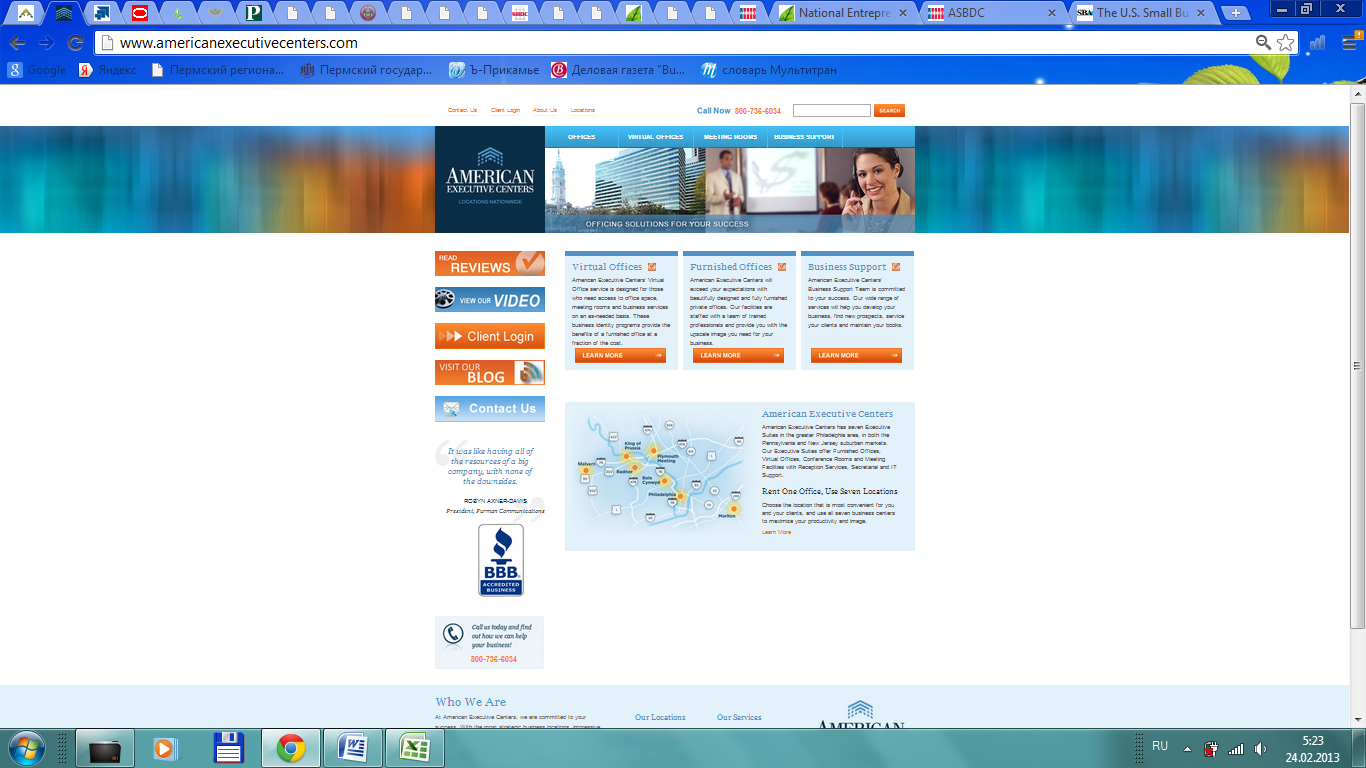Close the ASBDC tab

click(x=1052, y=13)
